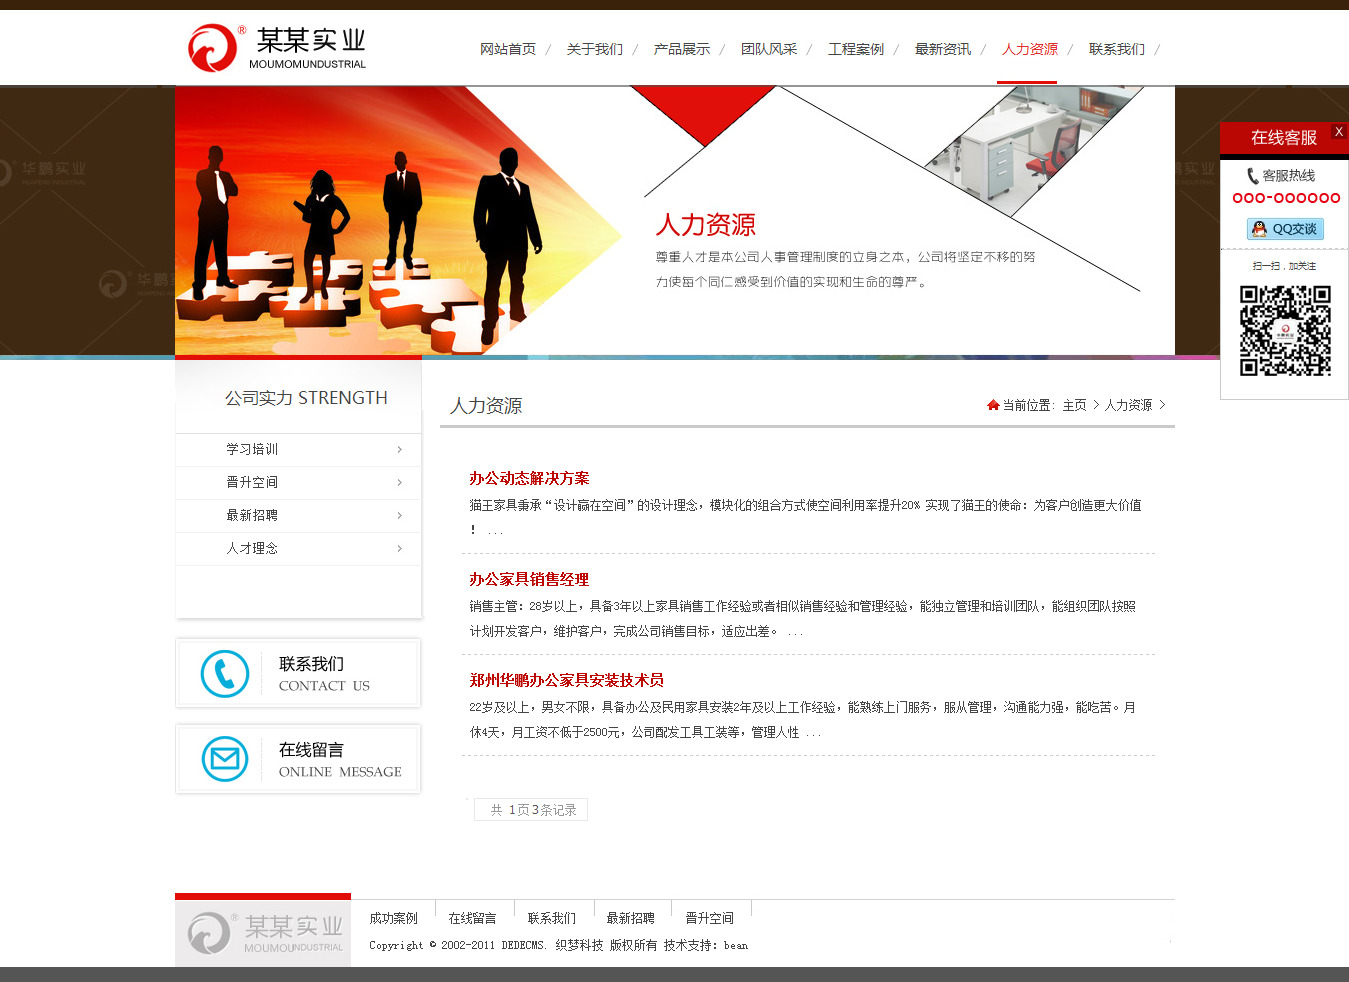This screenshot has height=982, width=1349.
Task: Expand the 学习培训 sidebar item arrow
Action: click(x=399, y=450)
